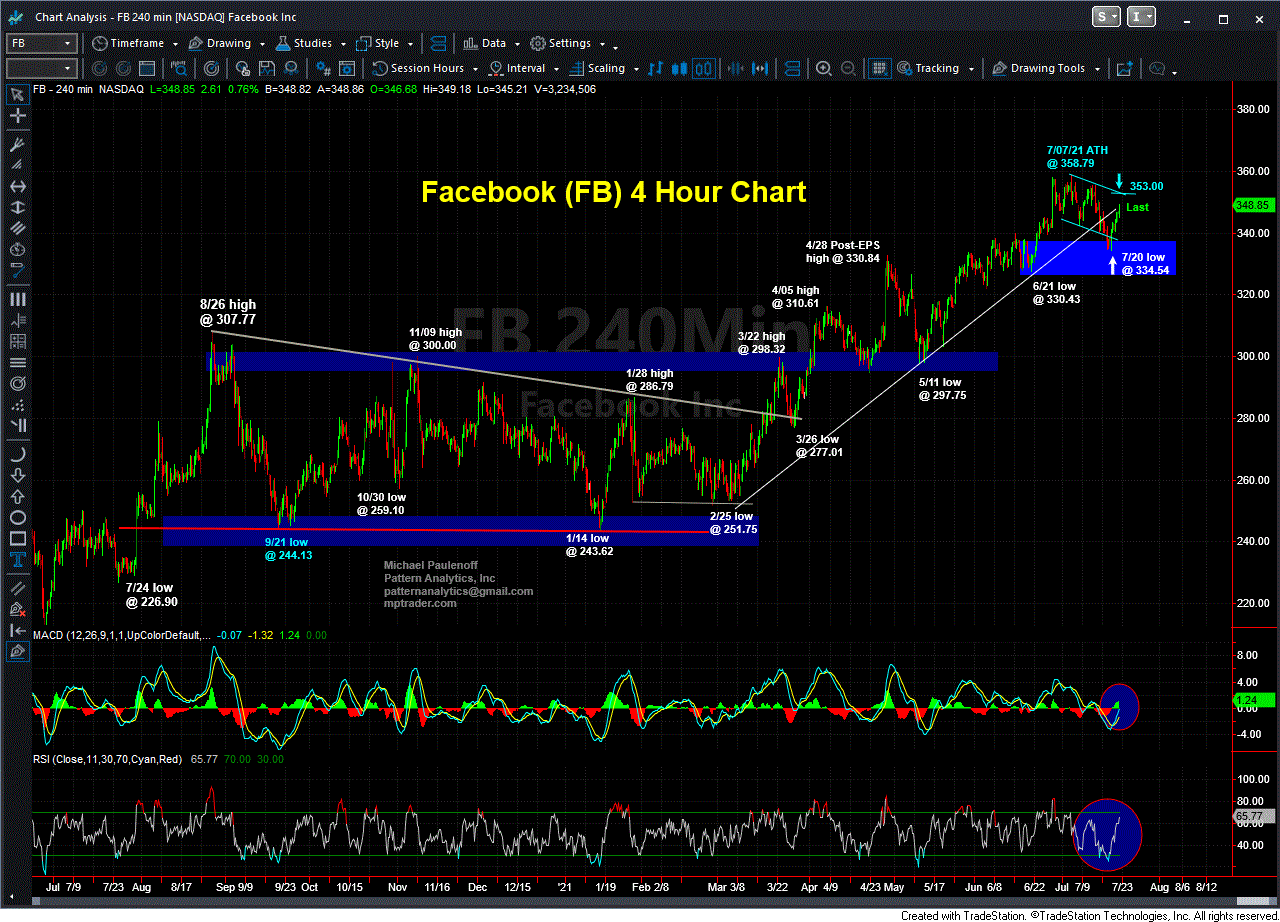Click the refresh target icon near save
The height and width of the screenshot is (922, 1280).
tap(213, 69)
